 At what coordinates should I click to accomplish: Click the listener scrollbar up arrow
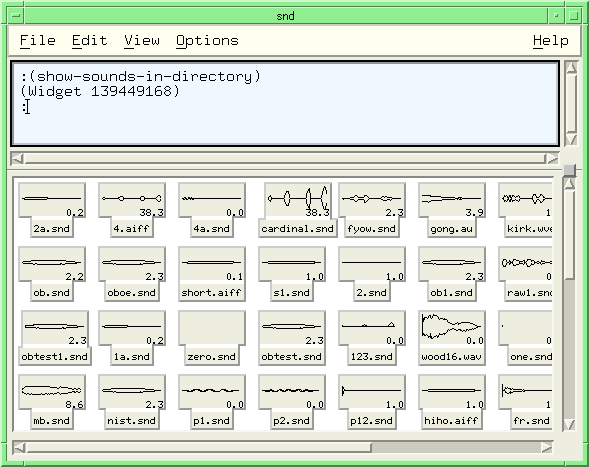tap(571, 67)
